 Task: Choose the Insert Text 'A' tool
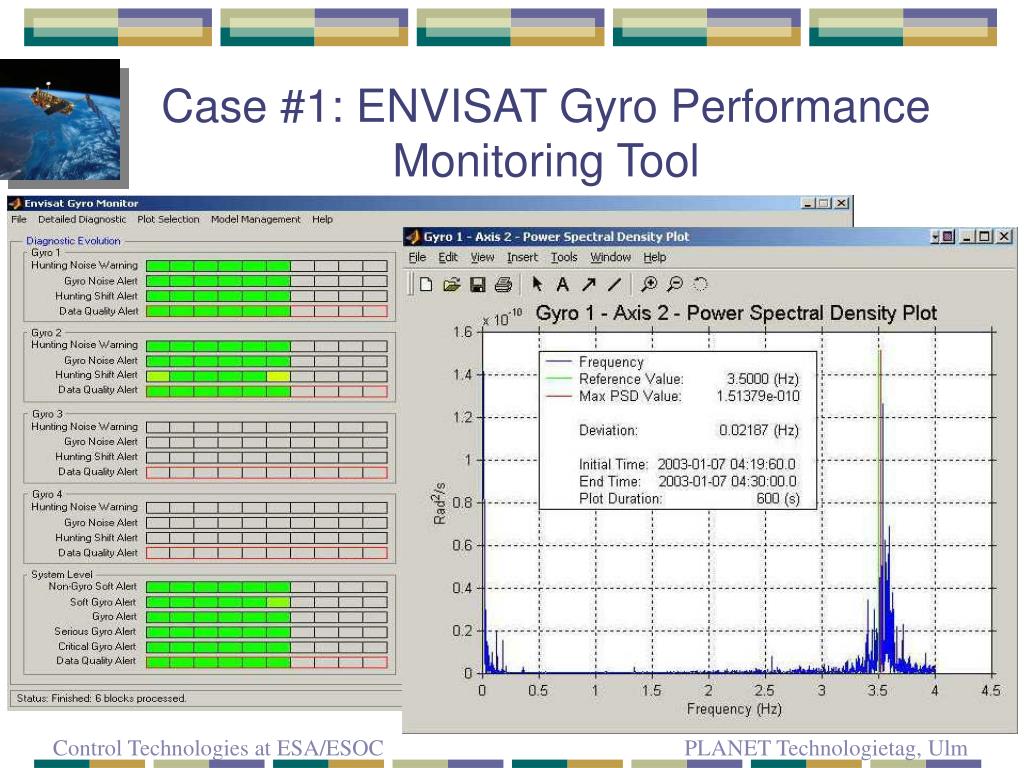pos(562,285)
